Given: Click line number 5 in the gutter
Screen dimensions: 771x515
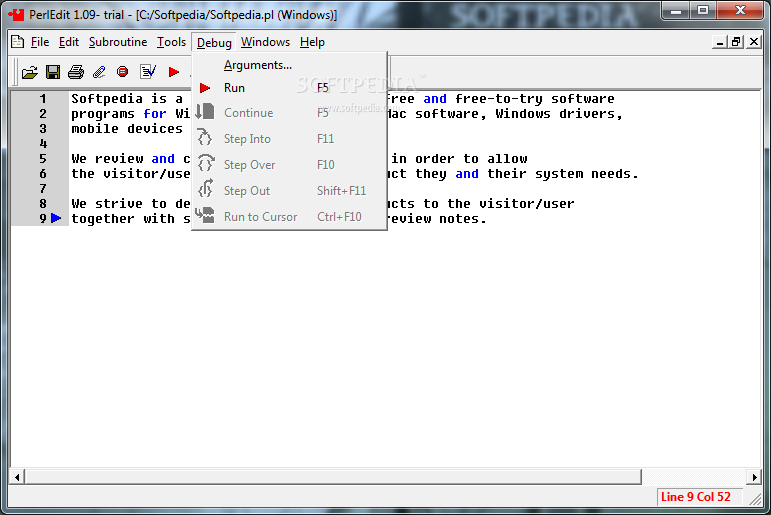Looking at the screenshot, I should [43, 159].
